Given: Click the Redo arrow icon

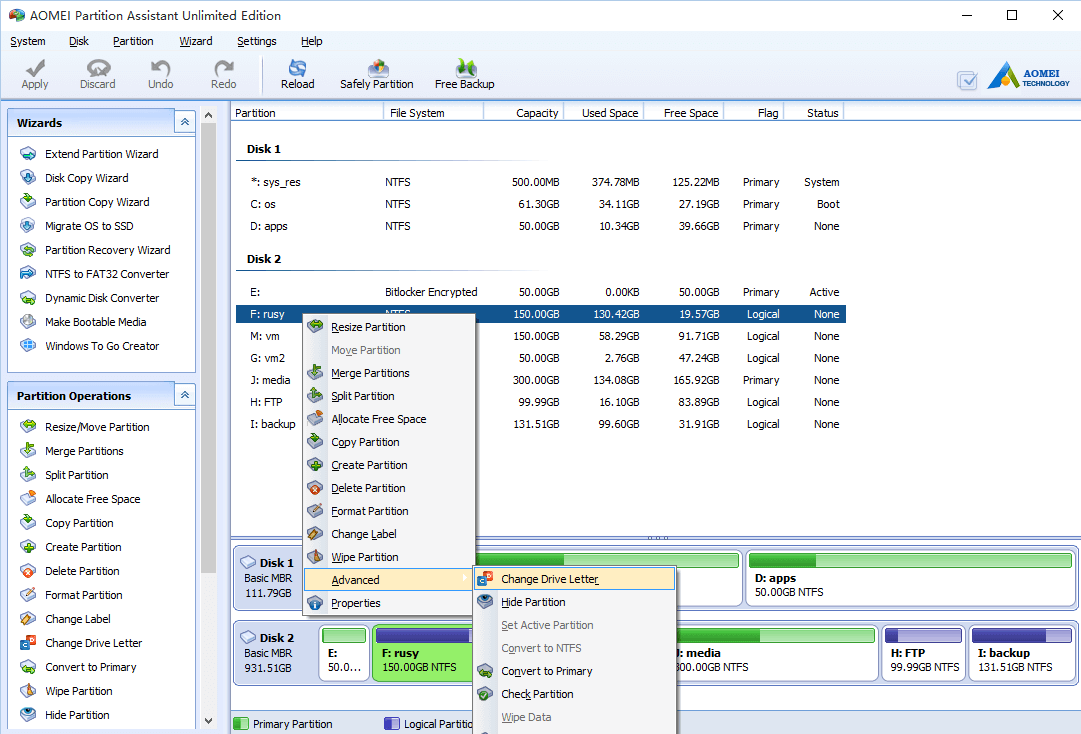Looking at the screenshot, I should click(223, 68).
